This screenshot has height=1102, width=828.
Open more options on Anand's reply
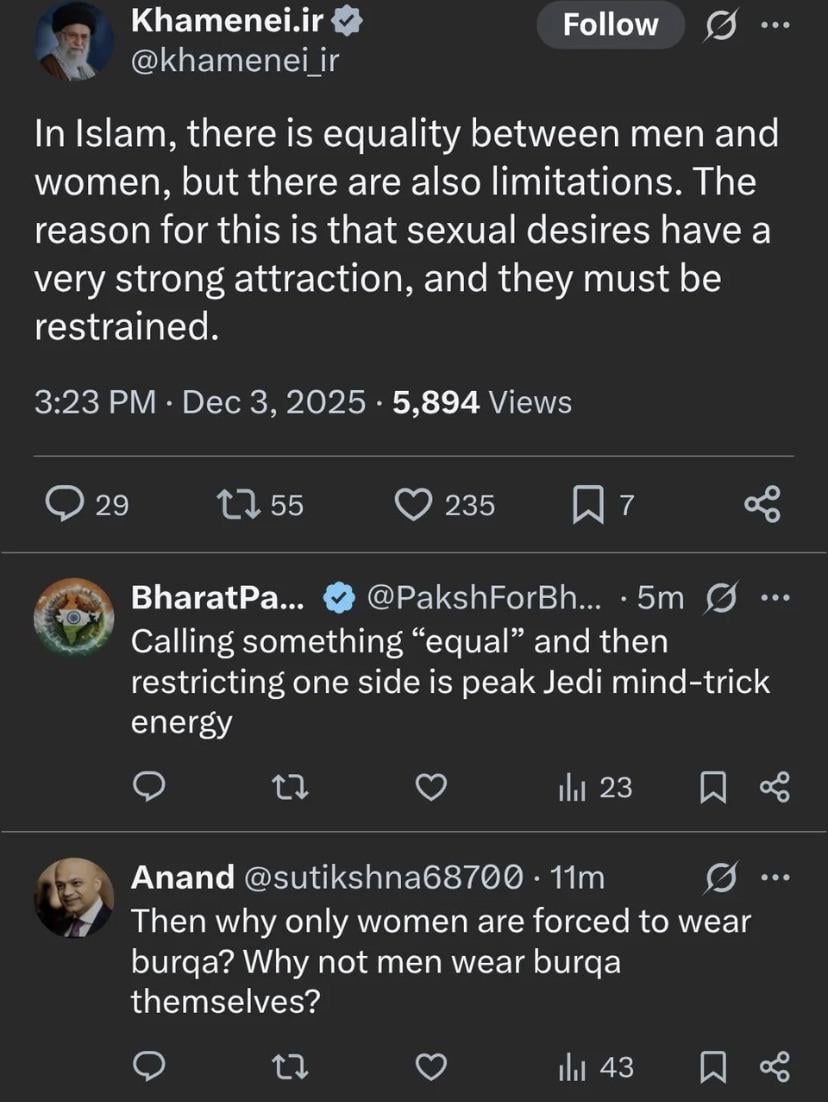[775, 878]
